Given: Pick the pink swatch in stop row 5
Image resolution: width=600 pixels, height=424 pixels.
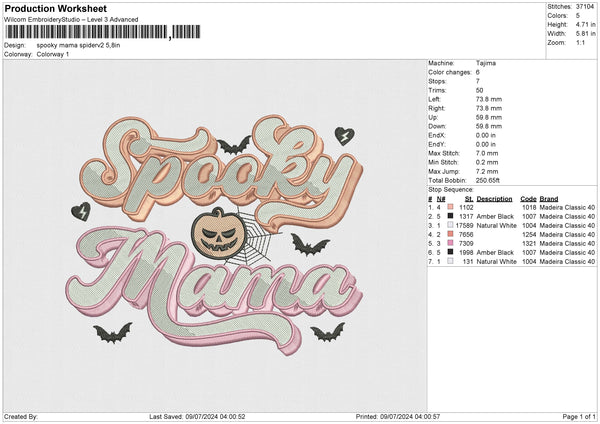Looking at the screenshot, I should point(450,243).
